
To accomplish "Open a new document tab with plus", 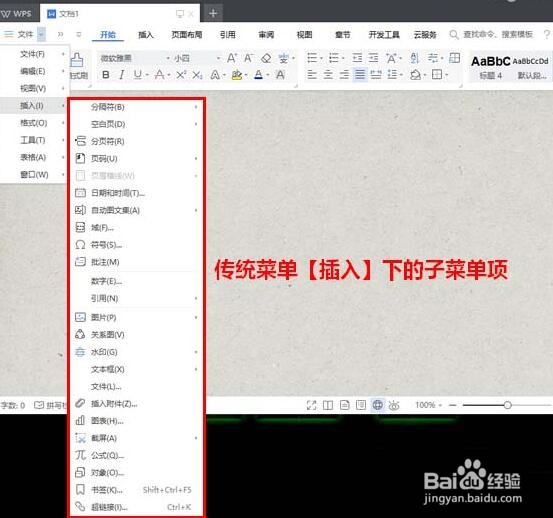I will (x=213, y=13).
